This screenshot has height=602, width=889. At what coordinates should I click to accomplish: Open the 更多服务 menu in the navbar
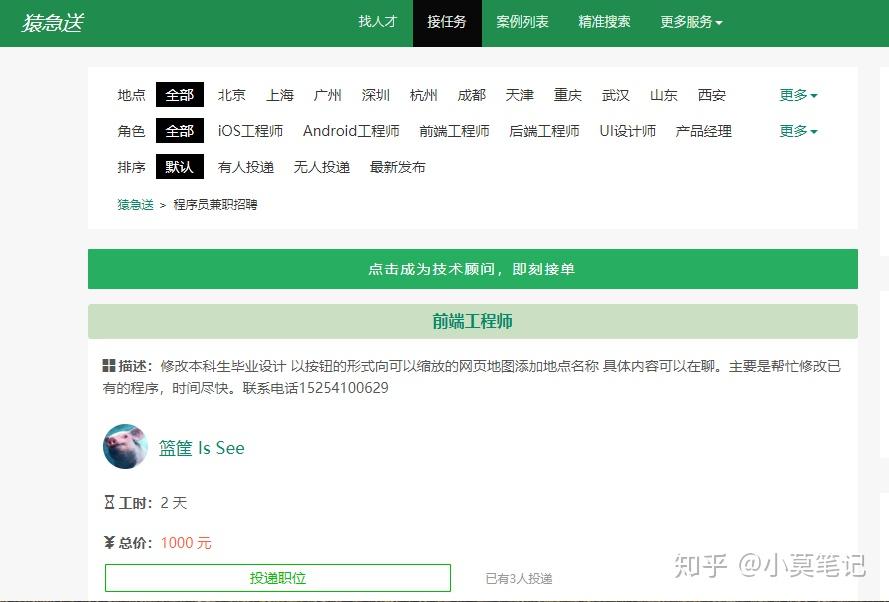point(691,22)
